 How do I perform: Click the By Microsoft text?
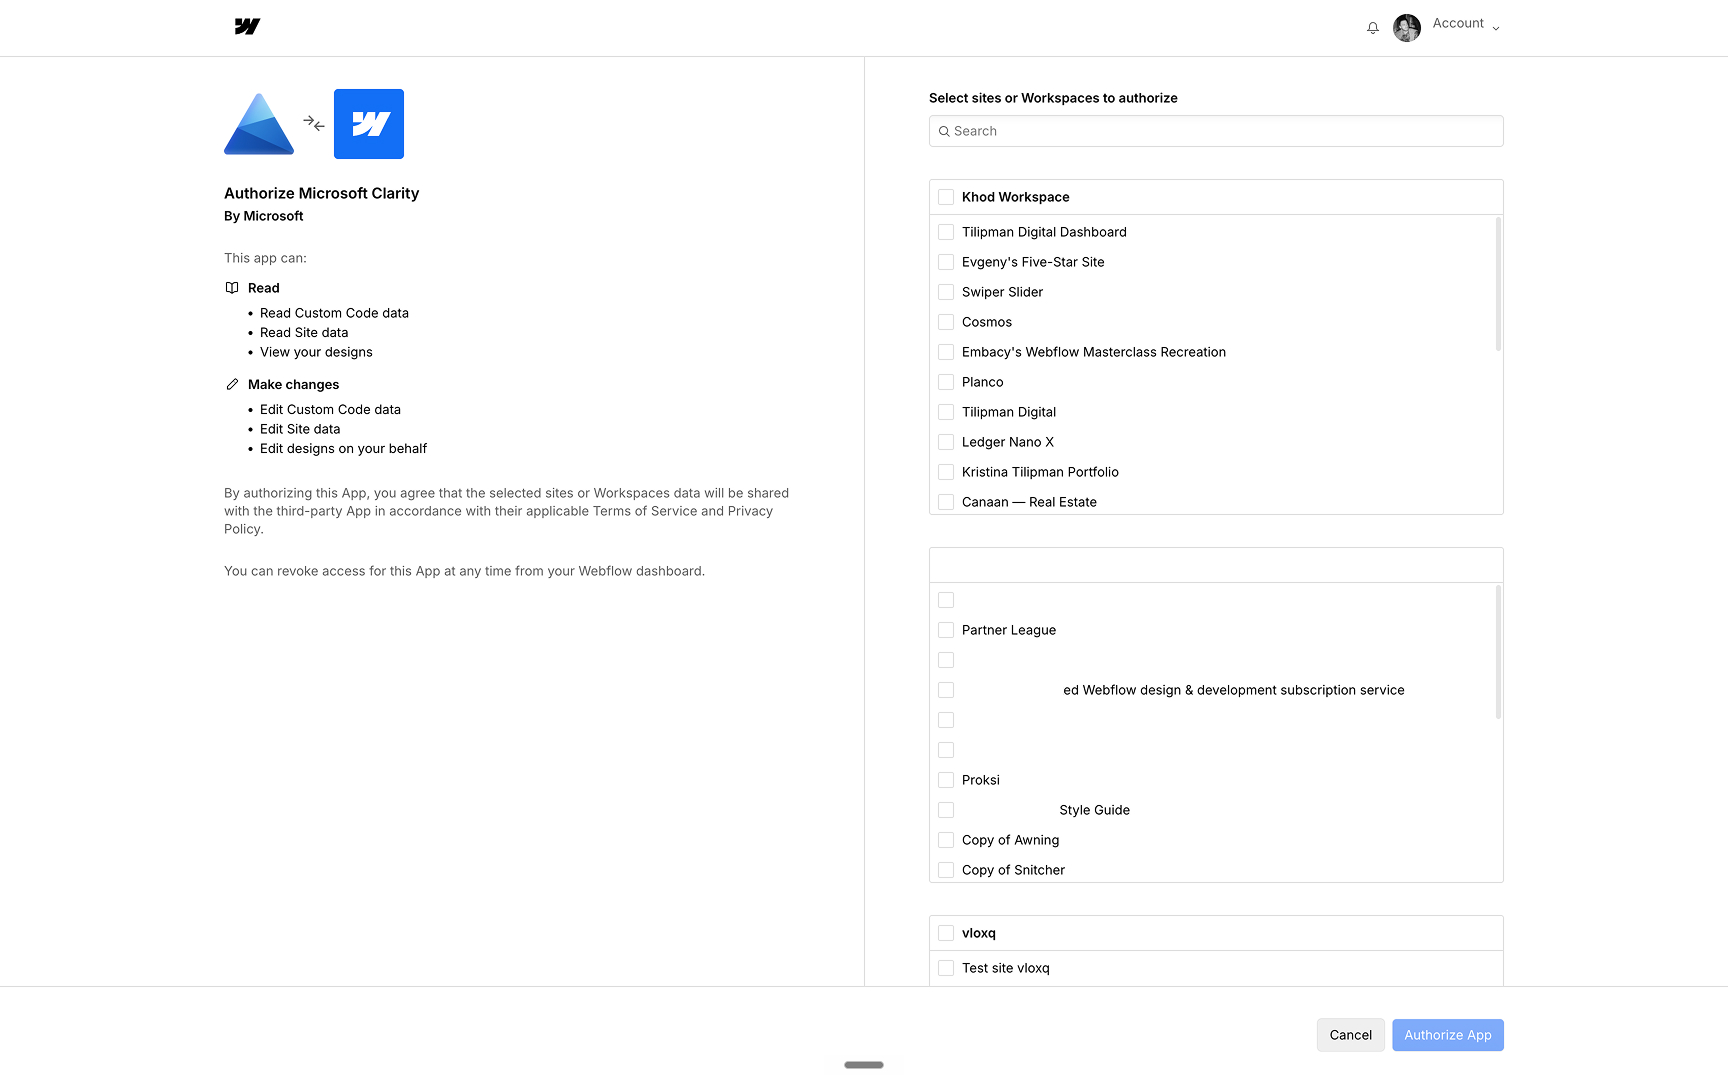(x=263, y=216)
